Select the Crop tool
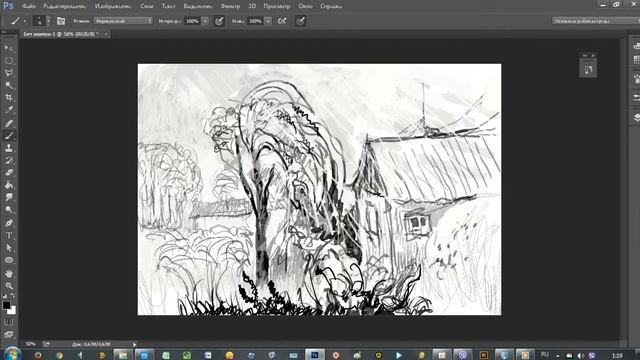640x360 pixels. click(x=9, y=98)
